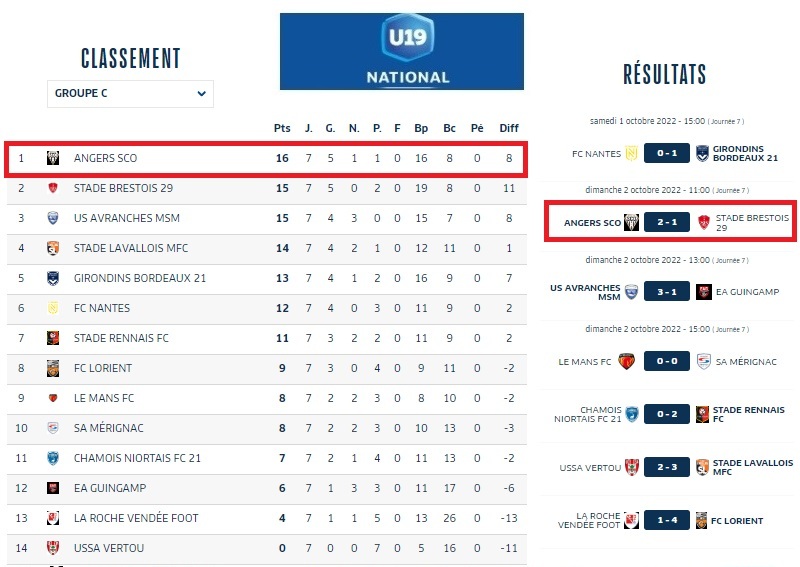The image size is (800, 567).
Task: Click the Girondins Bordeaux 21 crest in standings
Action: coord(53,278)
